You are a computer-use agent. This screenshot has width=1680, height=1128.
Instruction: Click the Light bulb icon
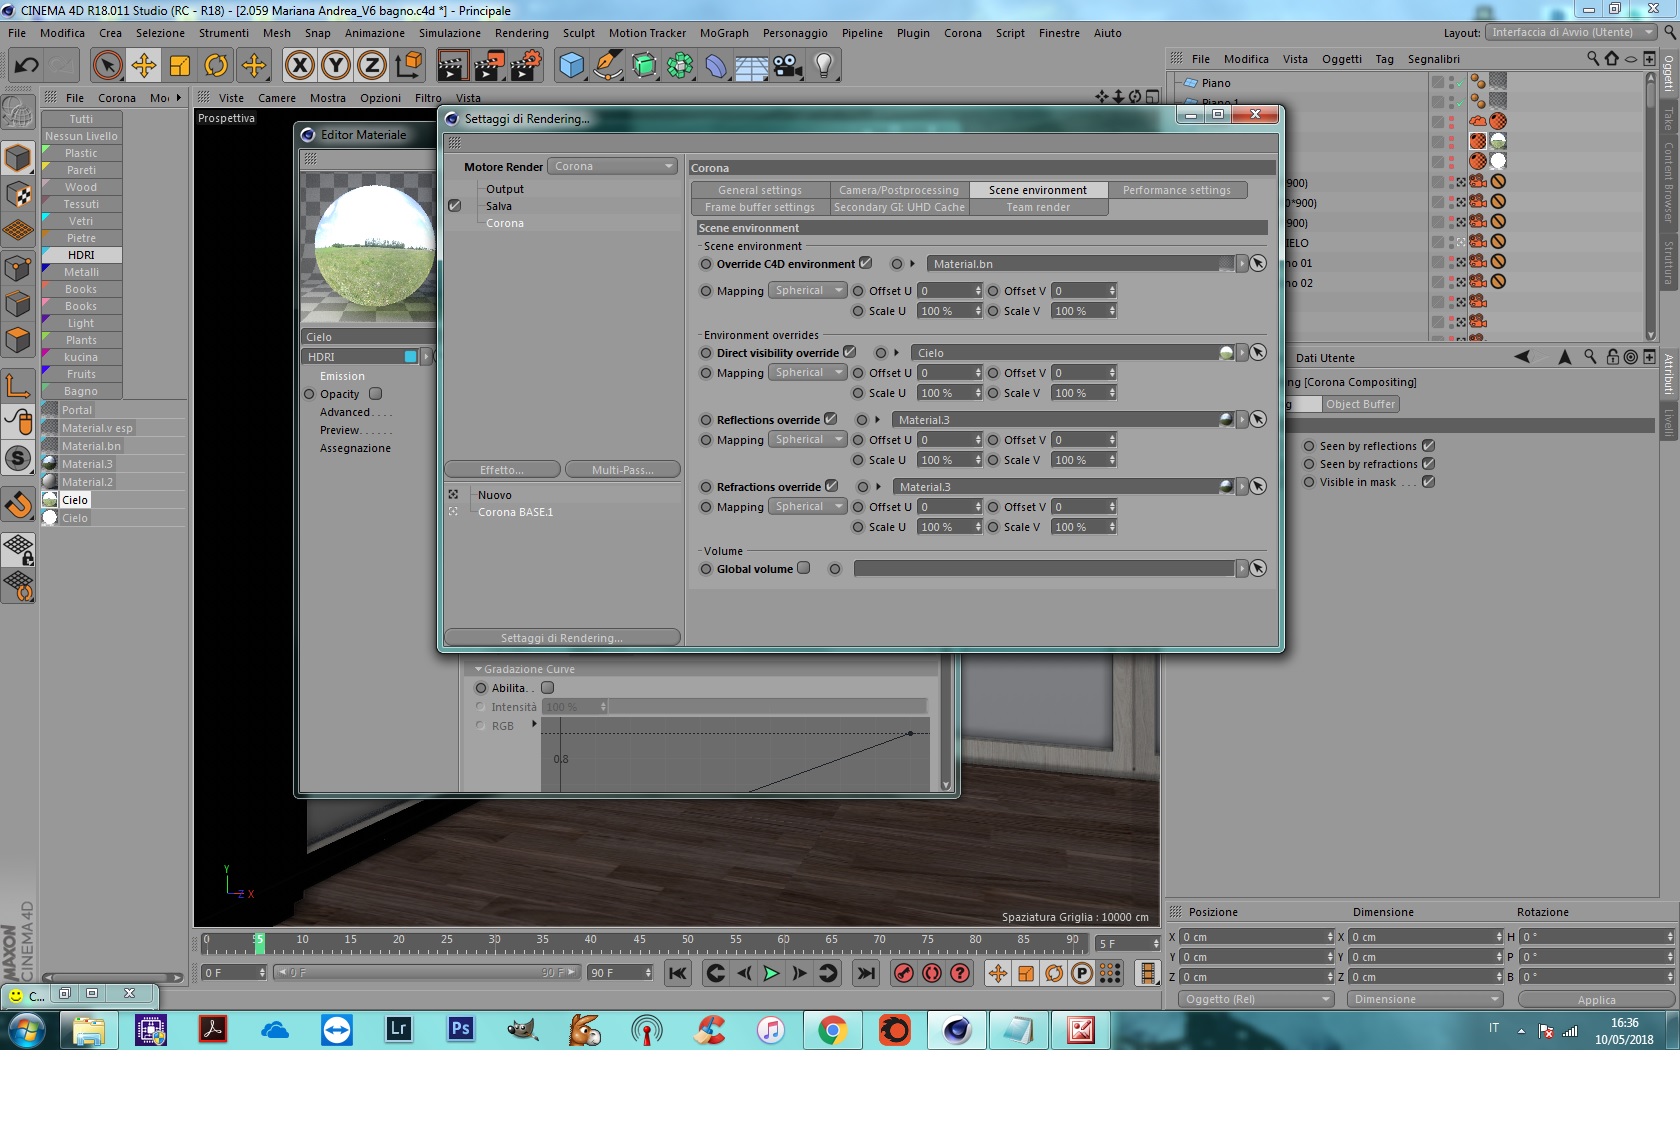824,66
